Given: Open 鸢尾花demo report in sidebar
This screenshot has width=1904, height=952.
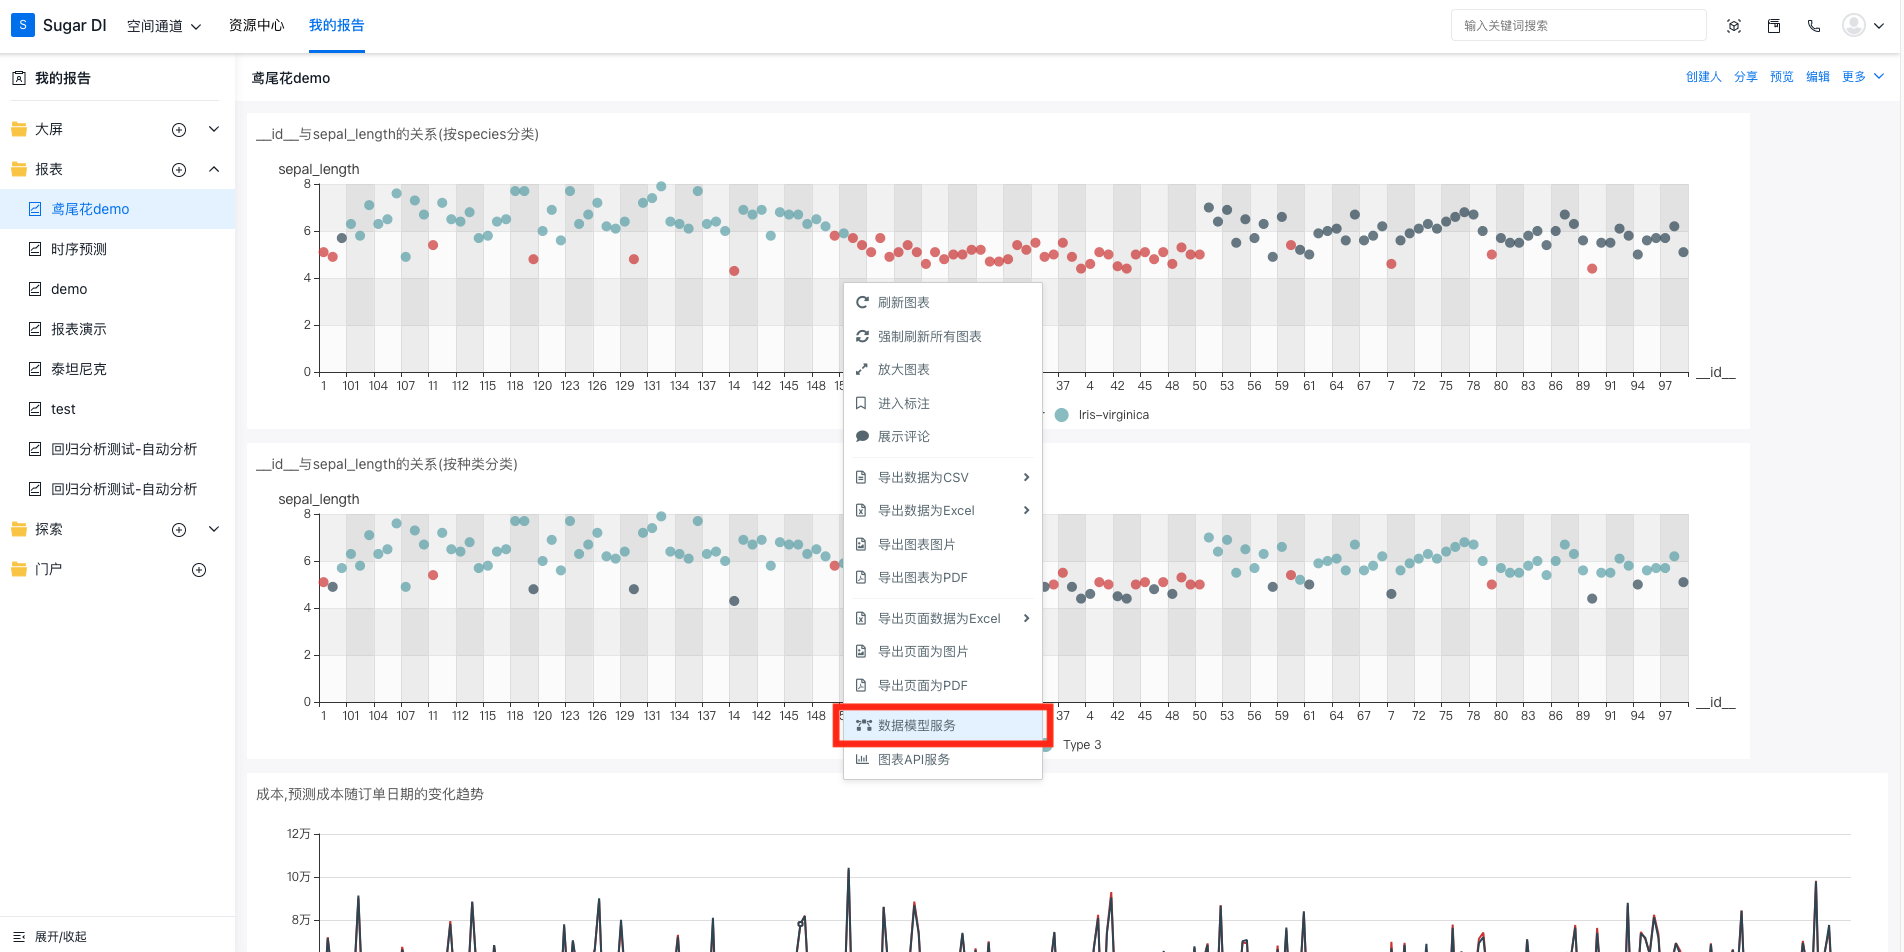Looking at the screenshot, I should pyautogui.click(x=118, y=209).
